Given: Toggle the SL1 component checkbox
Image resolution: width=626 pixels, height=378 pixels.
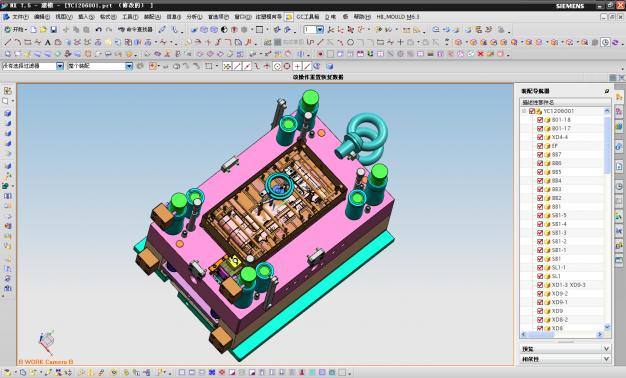Looking at the screenshot, I should click(x=540, y=276).
